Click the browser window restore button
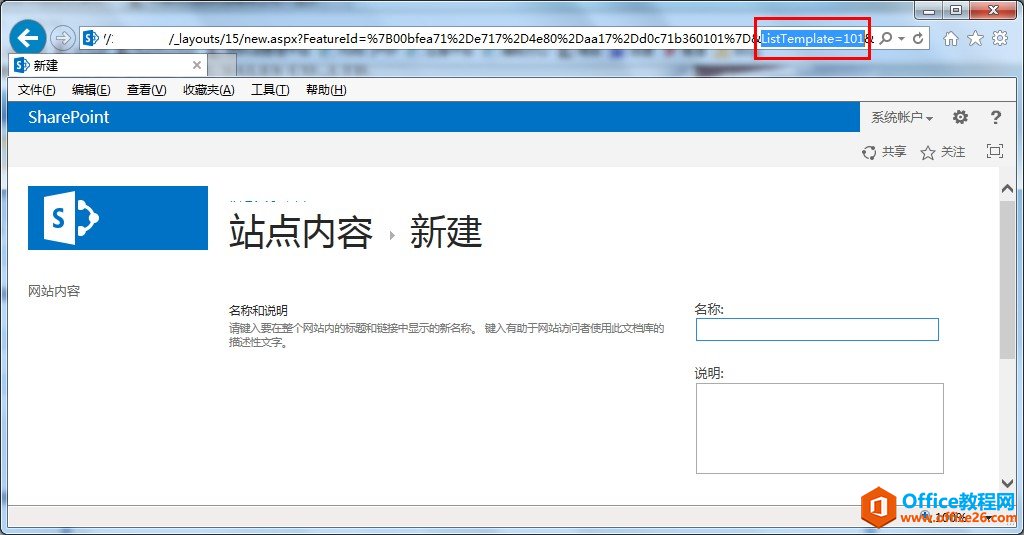The image size is (1024, 535). [x=955, y=10]
